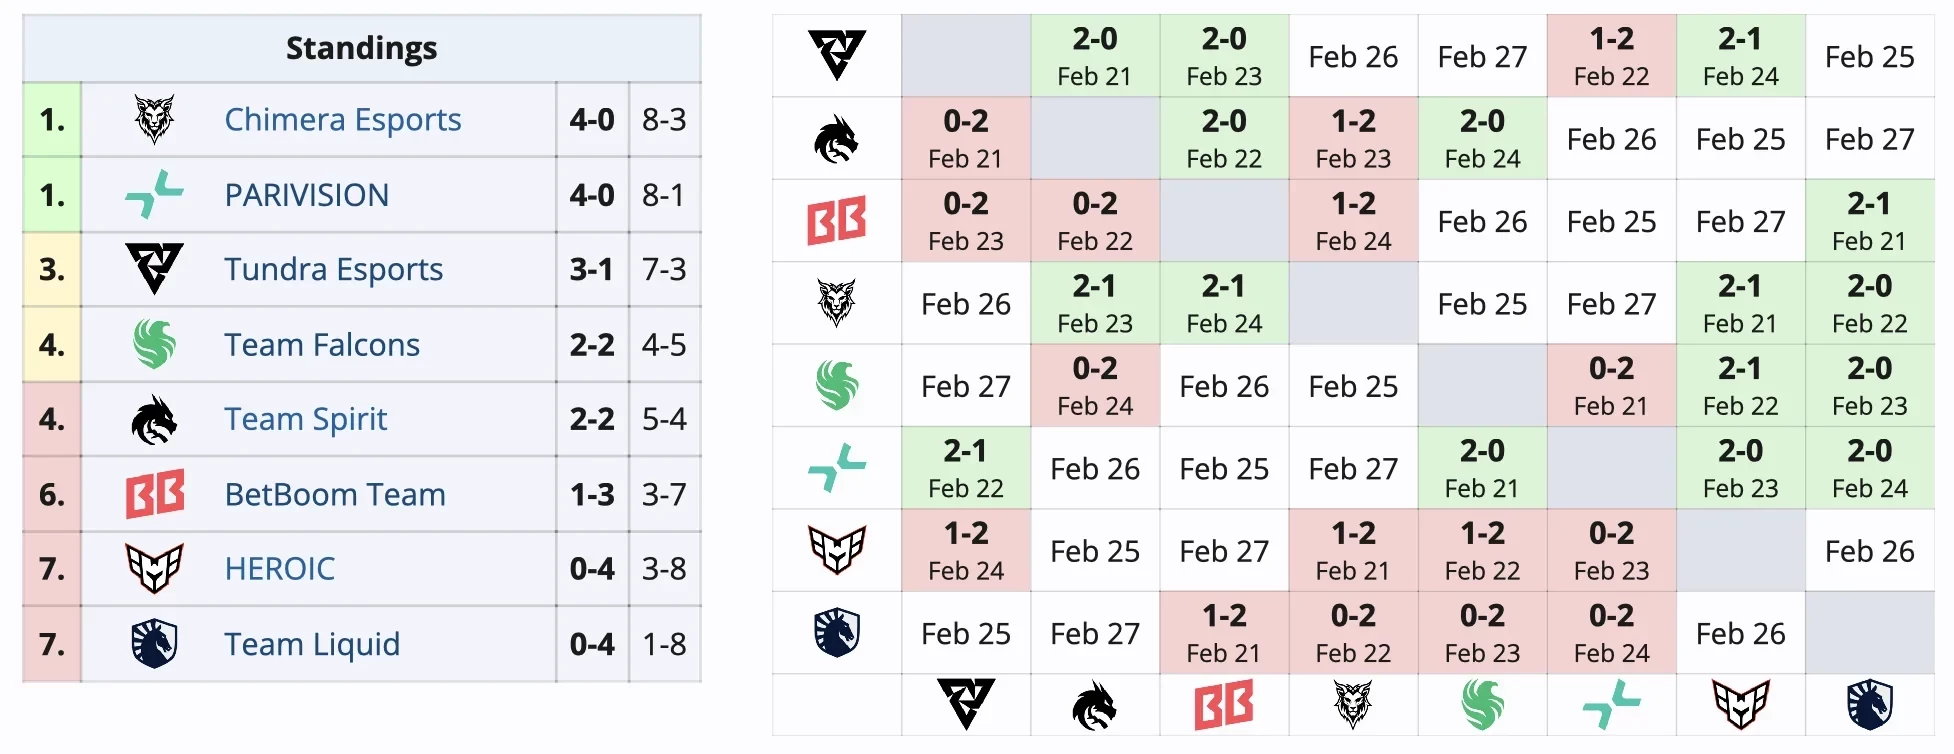Click the Team Spirit logo in standings
Image resolution: width=1954 pixels, height=754 pixels.
[x=154, y=419]
